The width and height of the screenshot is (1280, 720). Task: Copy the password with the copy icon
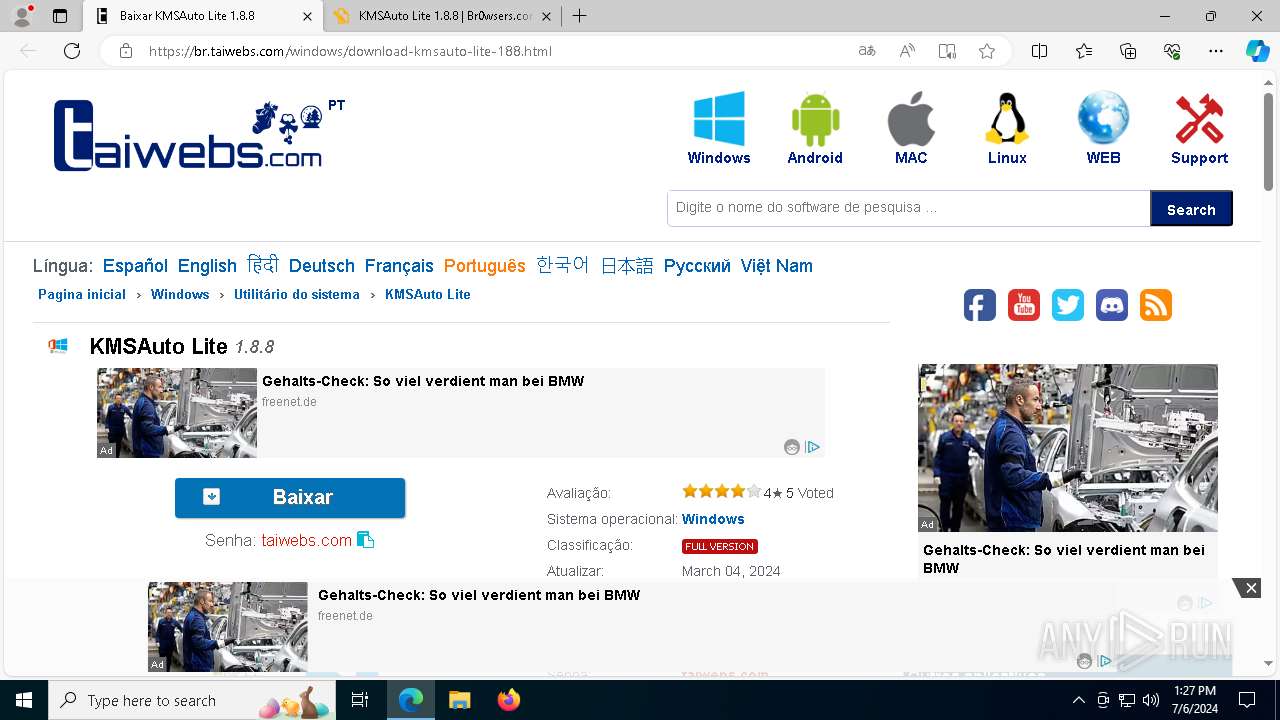pos(366,540)
